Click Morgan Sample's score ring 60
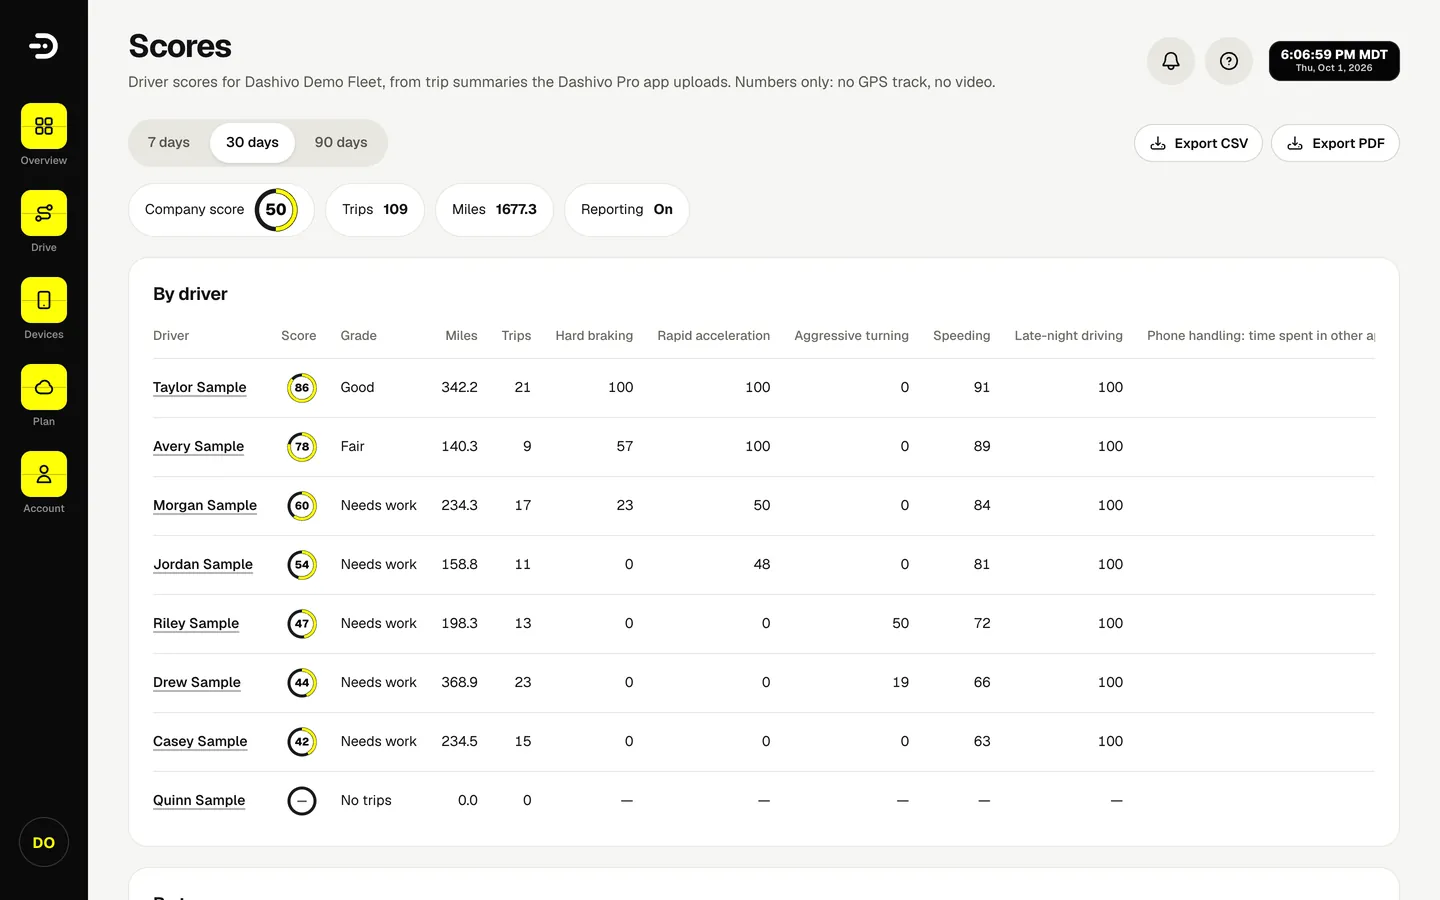The image size is (1440, 900). pyautogui.click(x=302, y=506)
